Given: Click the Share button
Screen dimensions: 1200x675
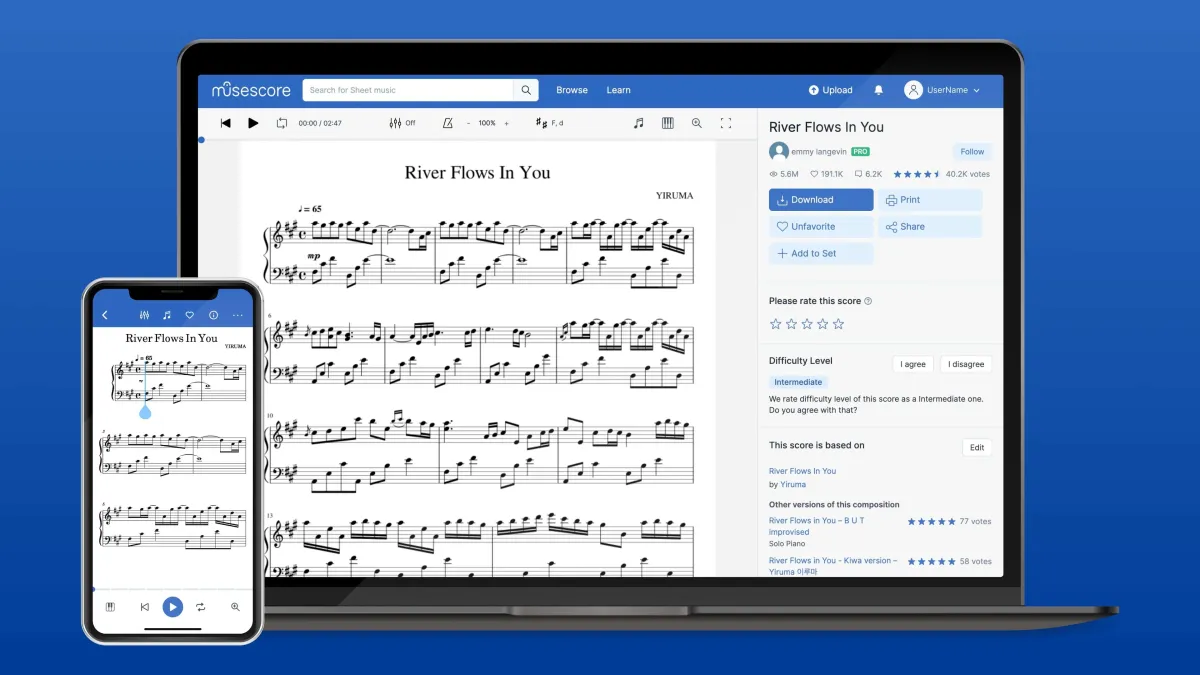Looking at the screenshot, I should click(930, 227).
